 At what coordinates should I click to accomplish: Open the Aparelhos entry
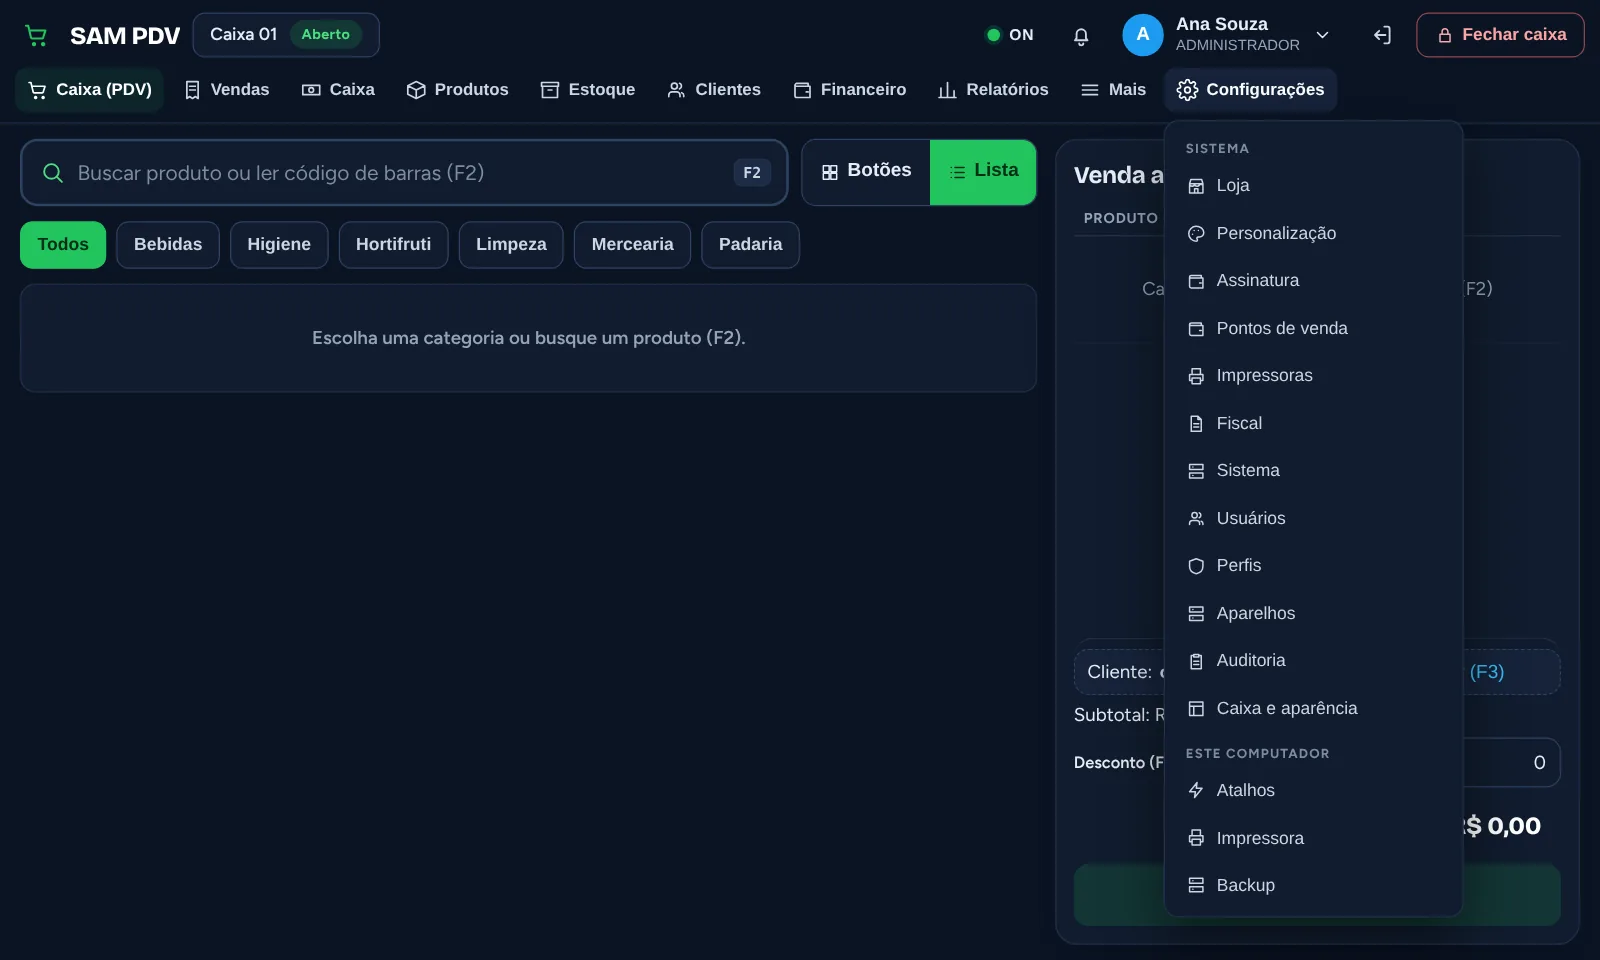coord(1313,613)
